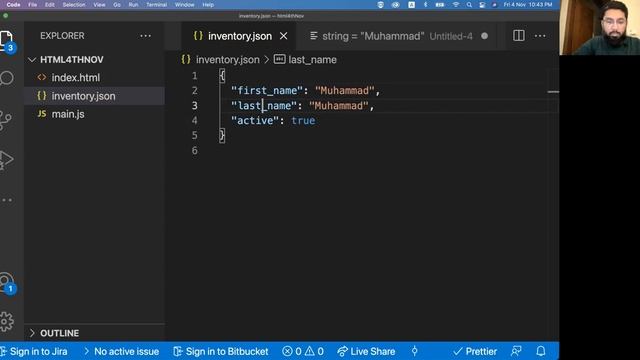Open the Window menu
Image resolution: width=640 pixels, height=360 pixels.
[x=184, y=4]
